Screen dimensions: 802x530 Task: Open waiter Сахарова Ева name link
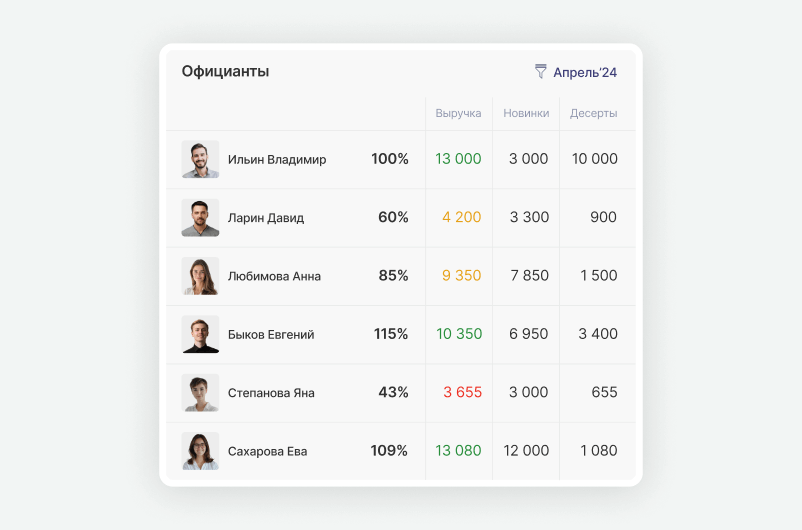click(267, 452)
